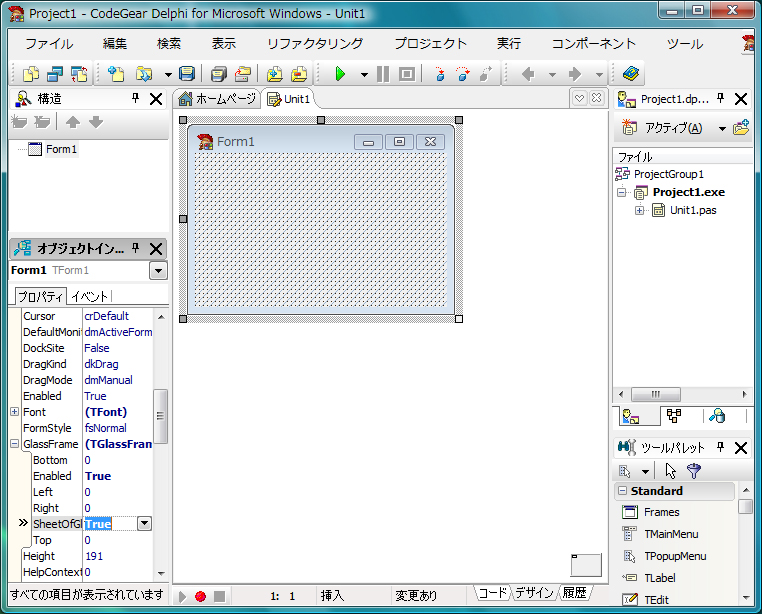Switch to the イベント tab in Object Inspector

[x=89, y=297]
